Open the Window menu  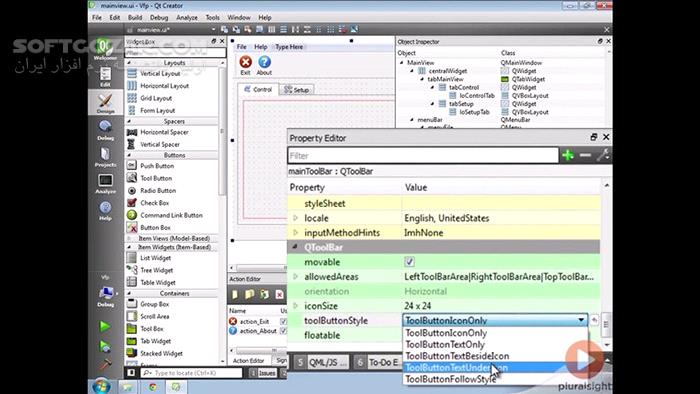239,18
